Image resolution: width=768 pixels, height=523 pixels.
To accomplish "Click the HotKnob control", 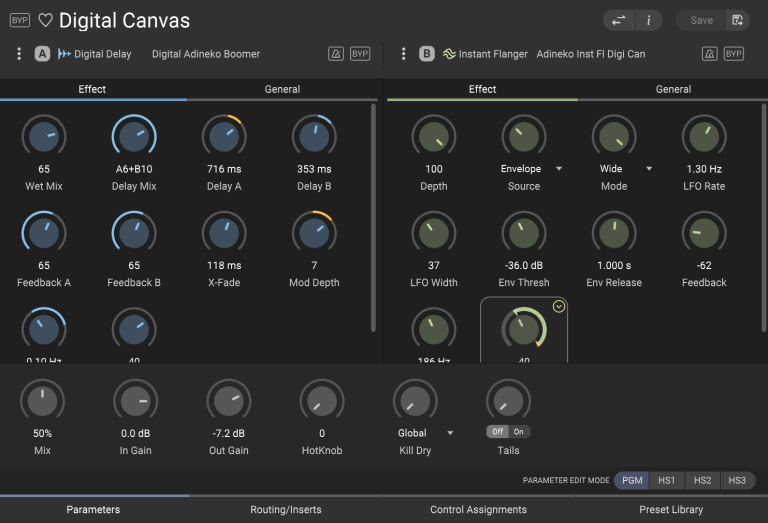I will pos(322,401).
